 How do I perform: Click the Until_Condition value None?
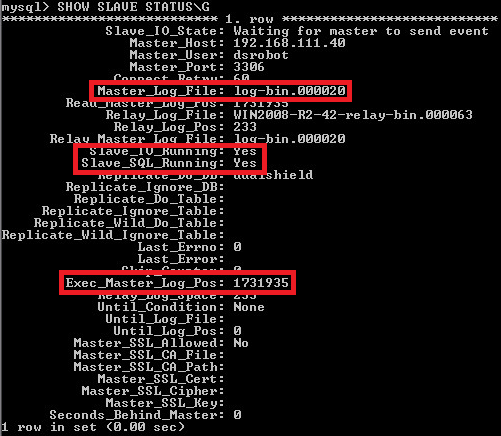coord(249,307)
